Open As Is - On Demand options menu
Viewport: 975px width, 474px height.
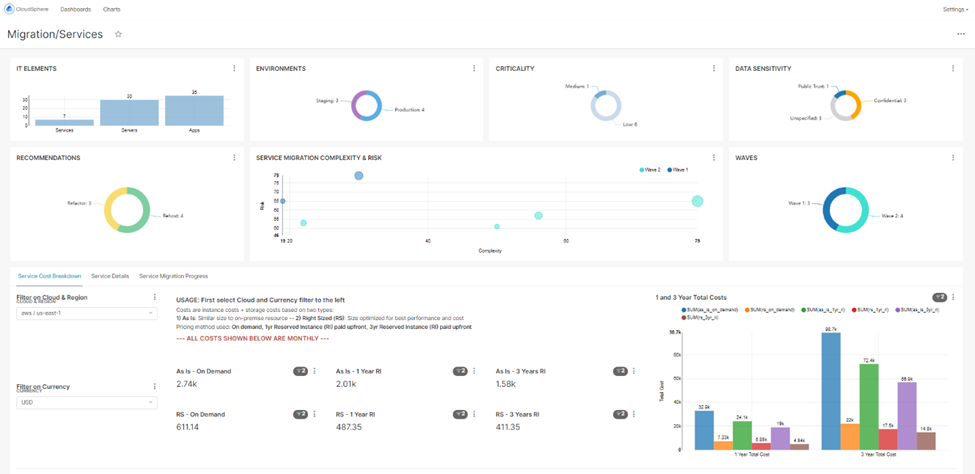click(x=315, y=371)
